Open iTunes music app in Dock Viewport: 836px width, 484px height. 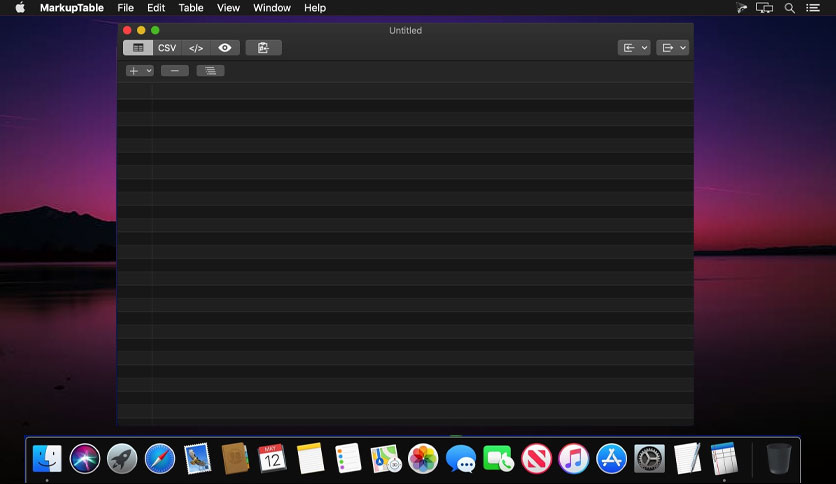574,458
